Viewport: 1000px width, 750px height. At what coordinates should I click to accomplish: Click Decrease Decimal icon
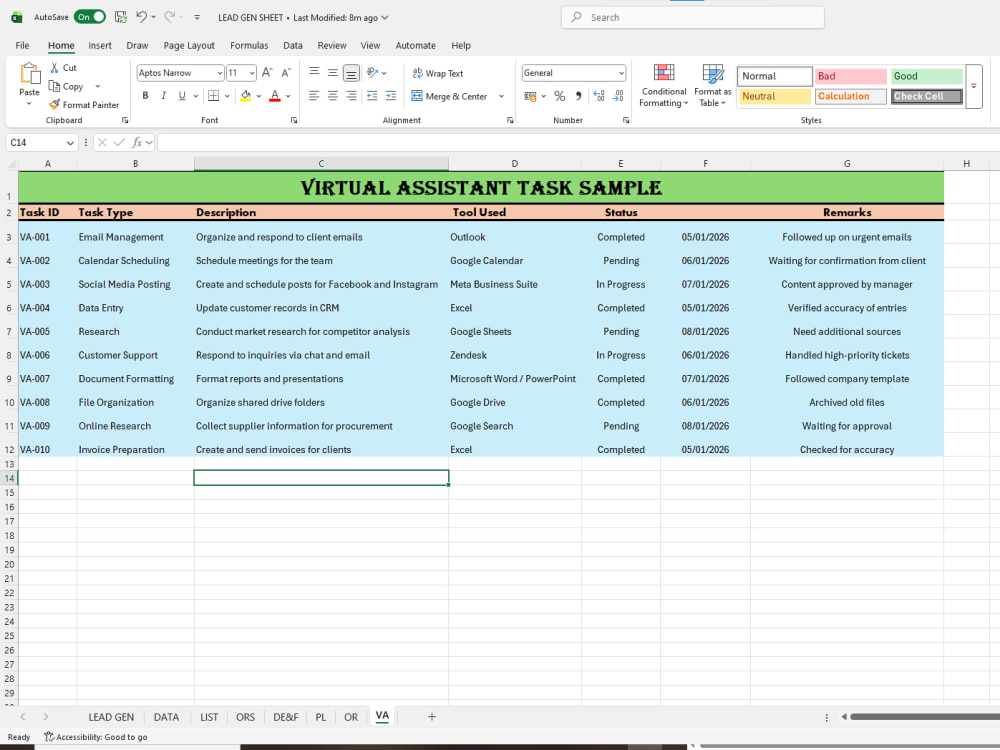(x=618, y=96)
